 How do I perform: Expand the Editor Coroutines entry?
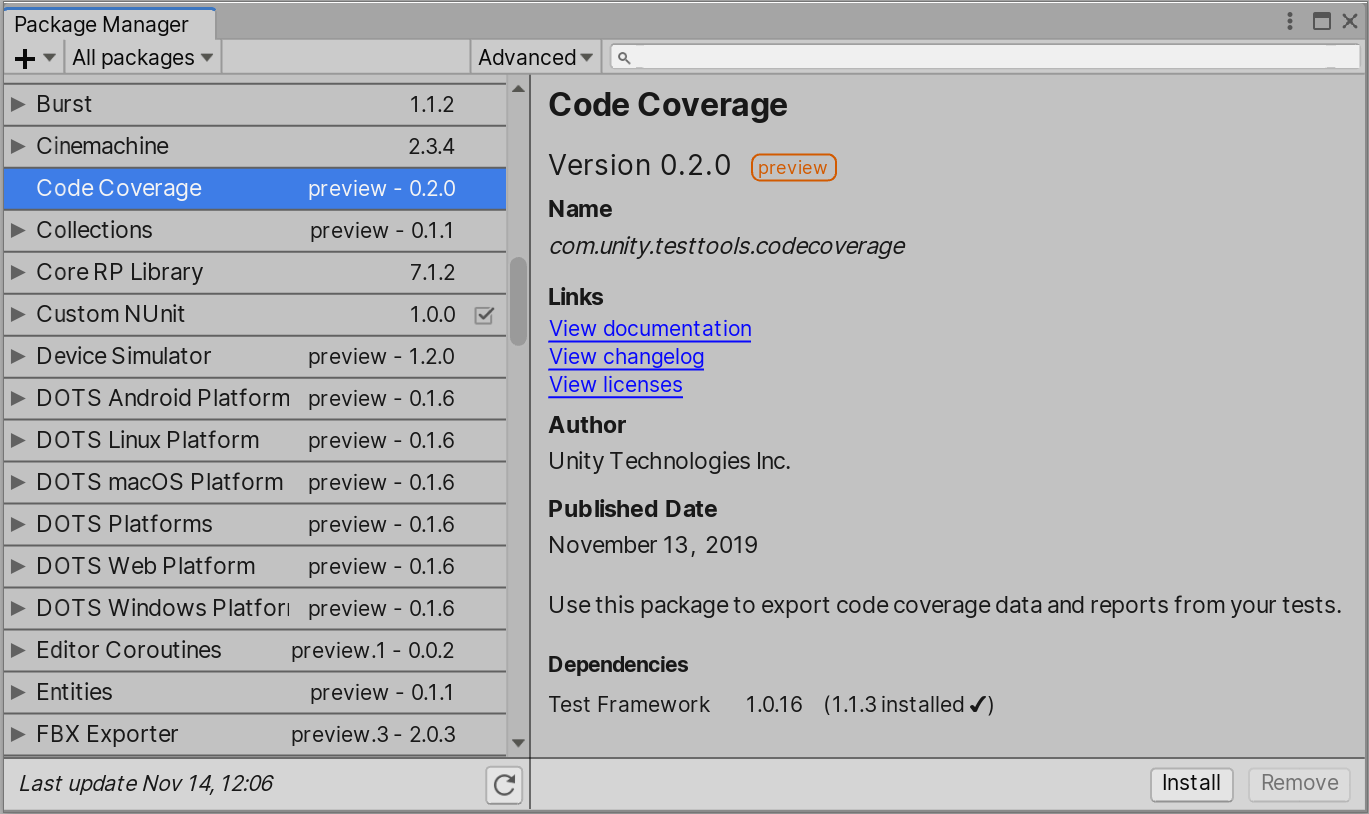tap(18, 650)
